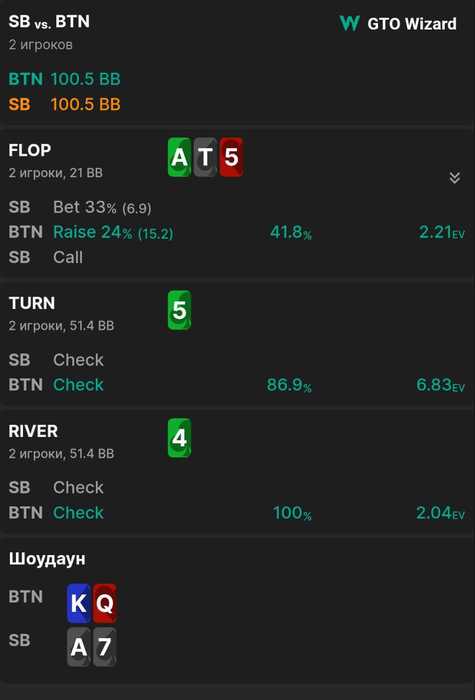Open BTN Raise 24% flop action
This screenshot has height=700, width=475.
(x=113, y=232)
